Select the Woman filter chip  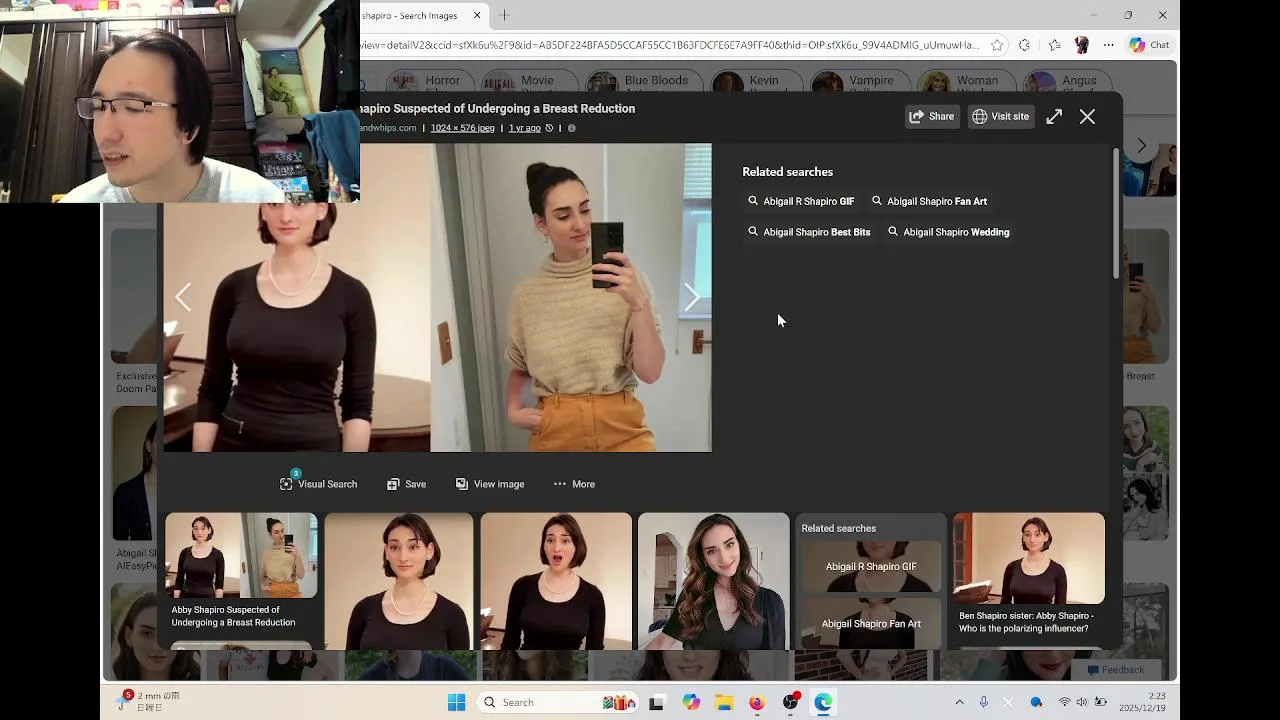[x=965, y=81]
